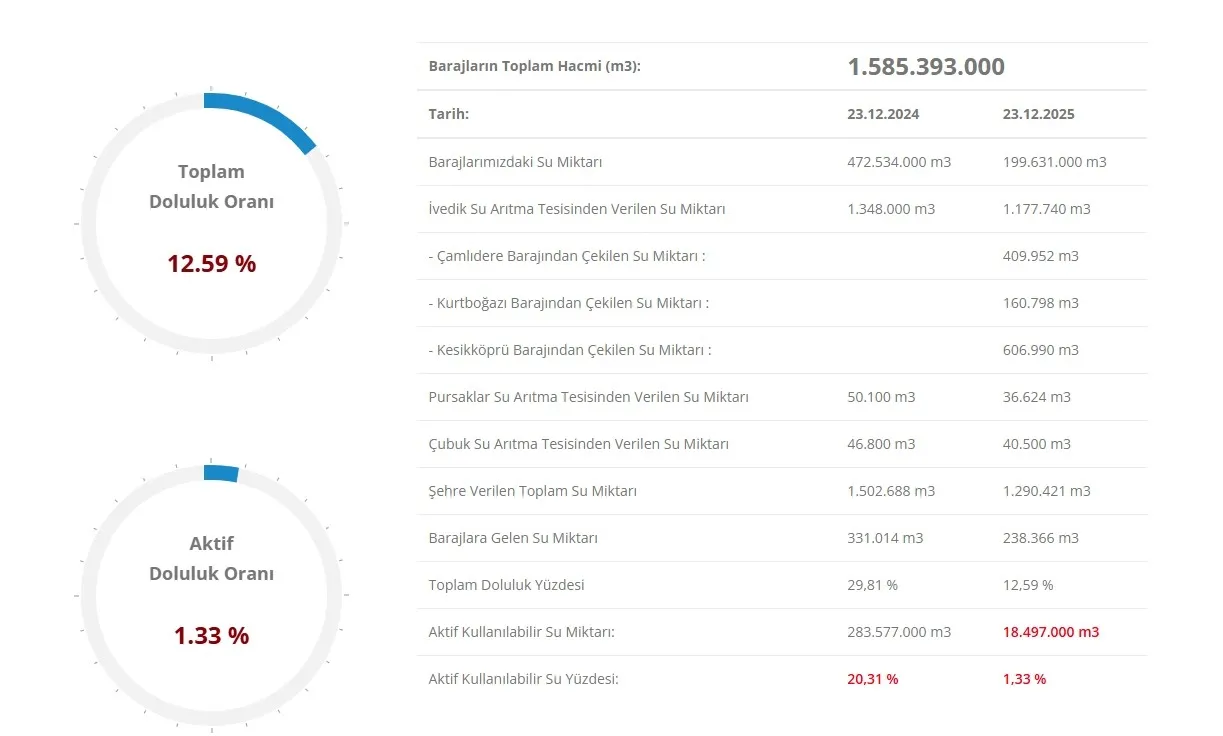Select the Kesikköprü value 606.990 m3

click(x=1040, y=350)
